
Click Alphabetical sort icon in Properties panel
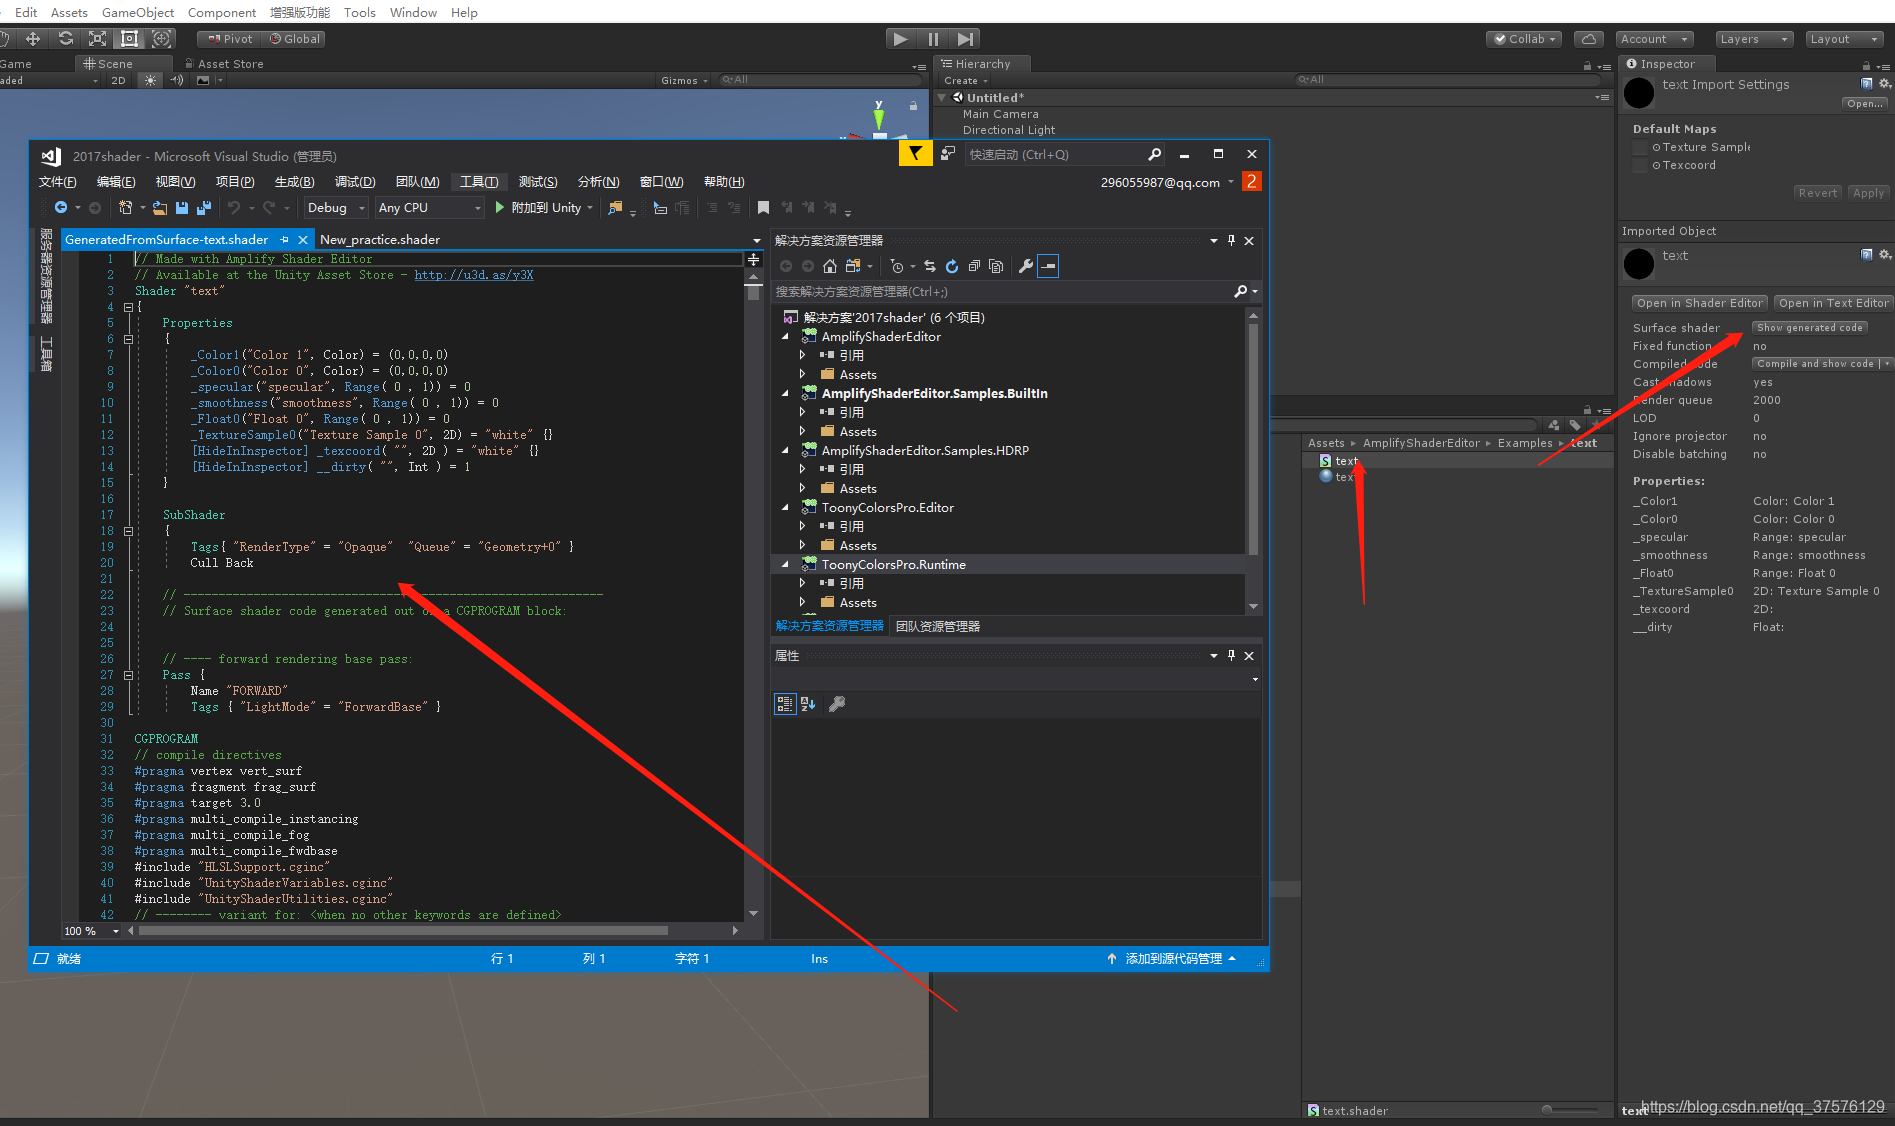[x=808, y=704]
